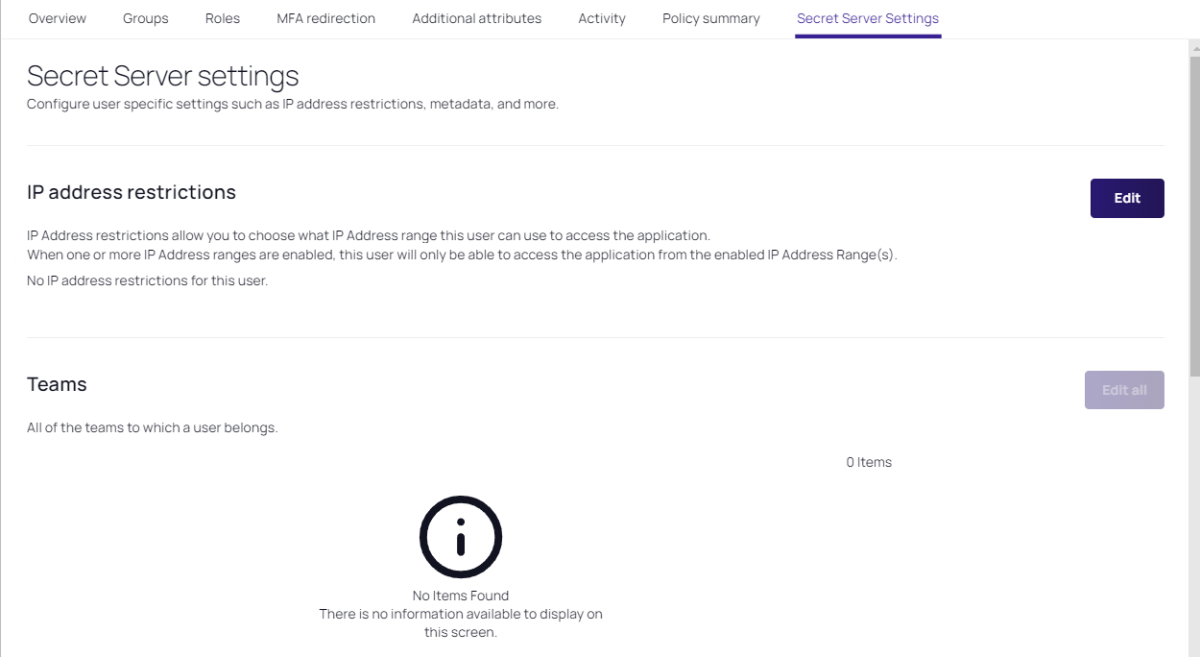
Task: Open the Overview tab
Action: [57, 18]
